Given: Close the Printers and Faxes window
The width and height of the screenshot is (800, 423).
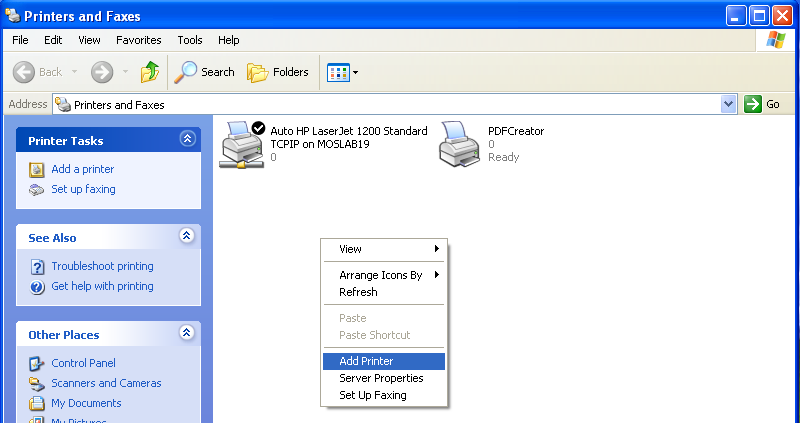Looking at the screenshot, I should 782,16.
